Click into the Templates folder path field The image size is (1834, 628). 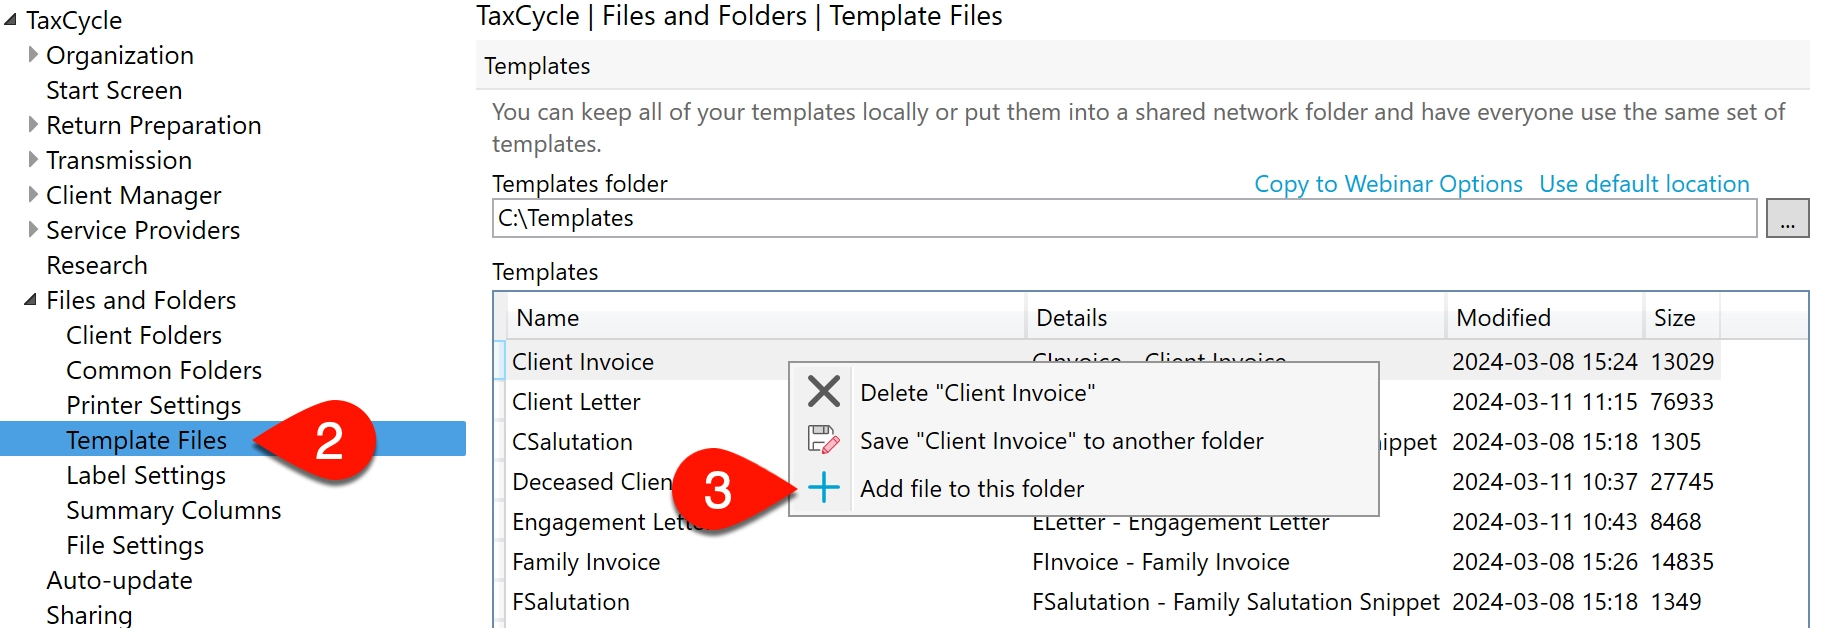point(1124,218)
